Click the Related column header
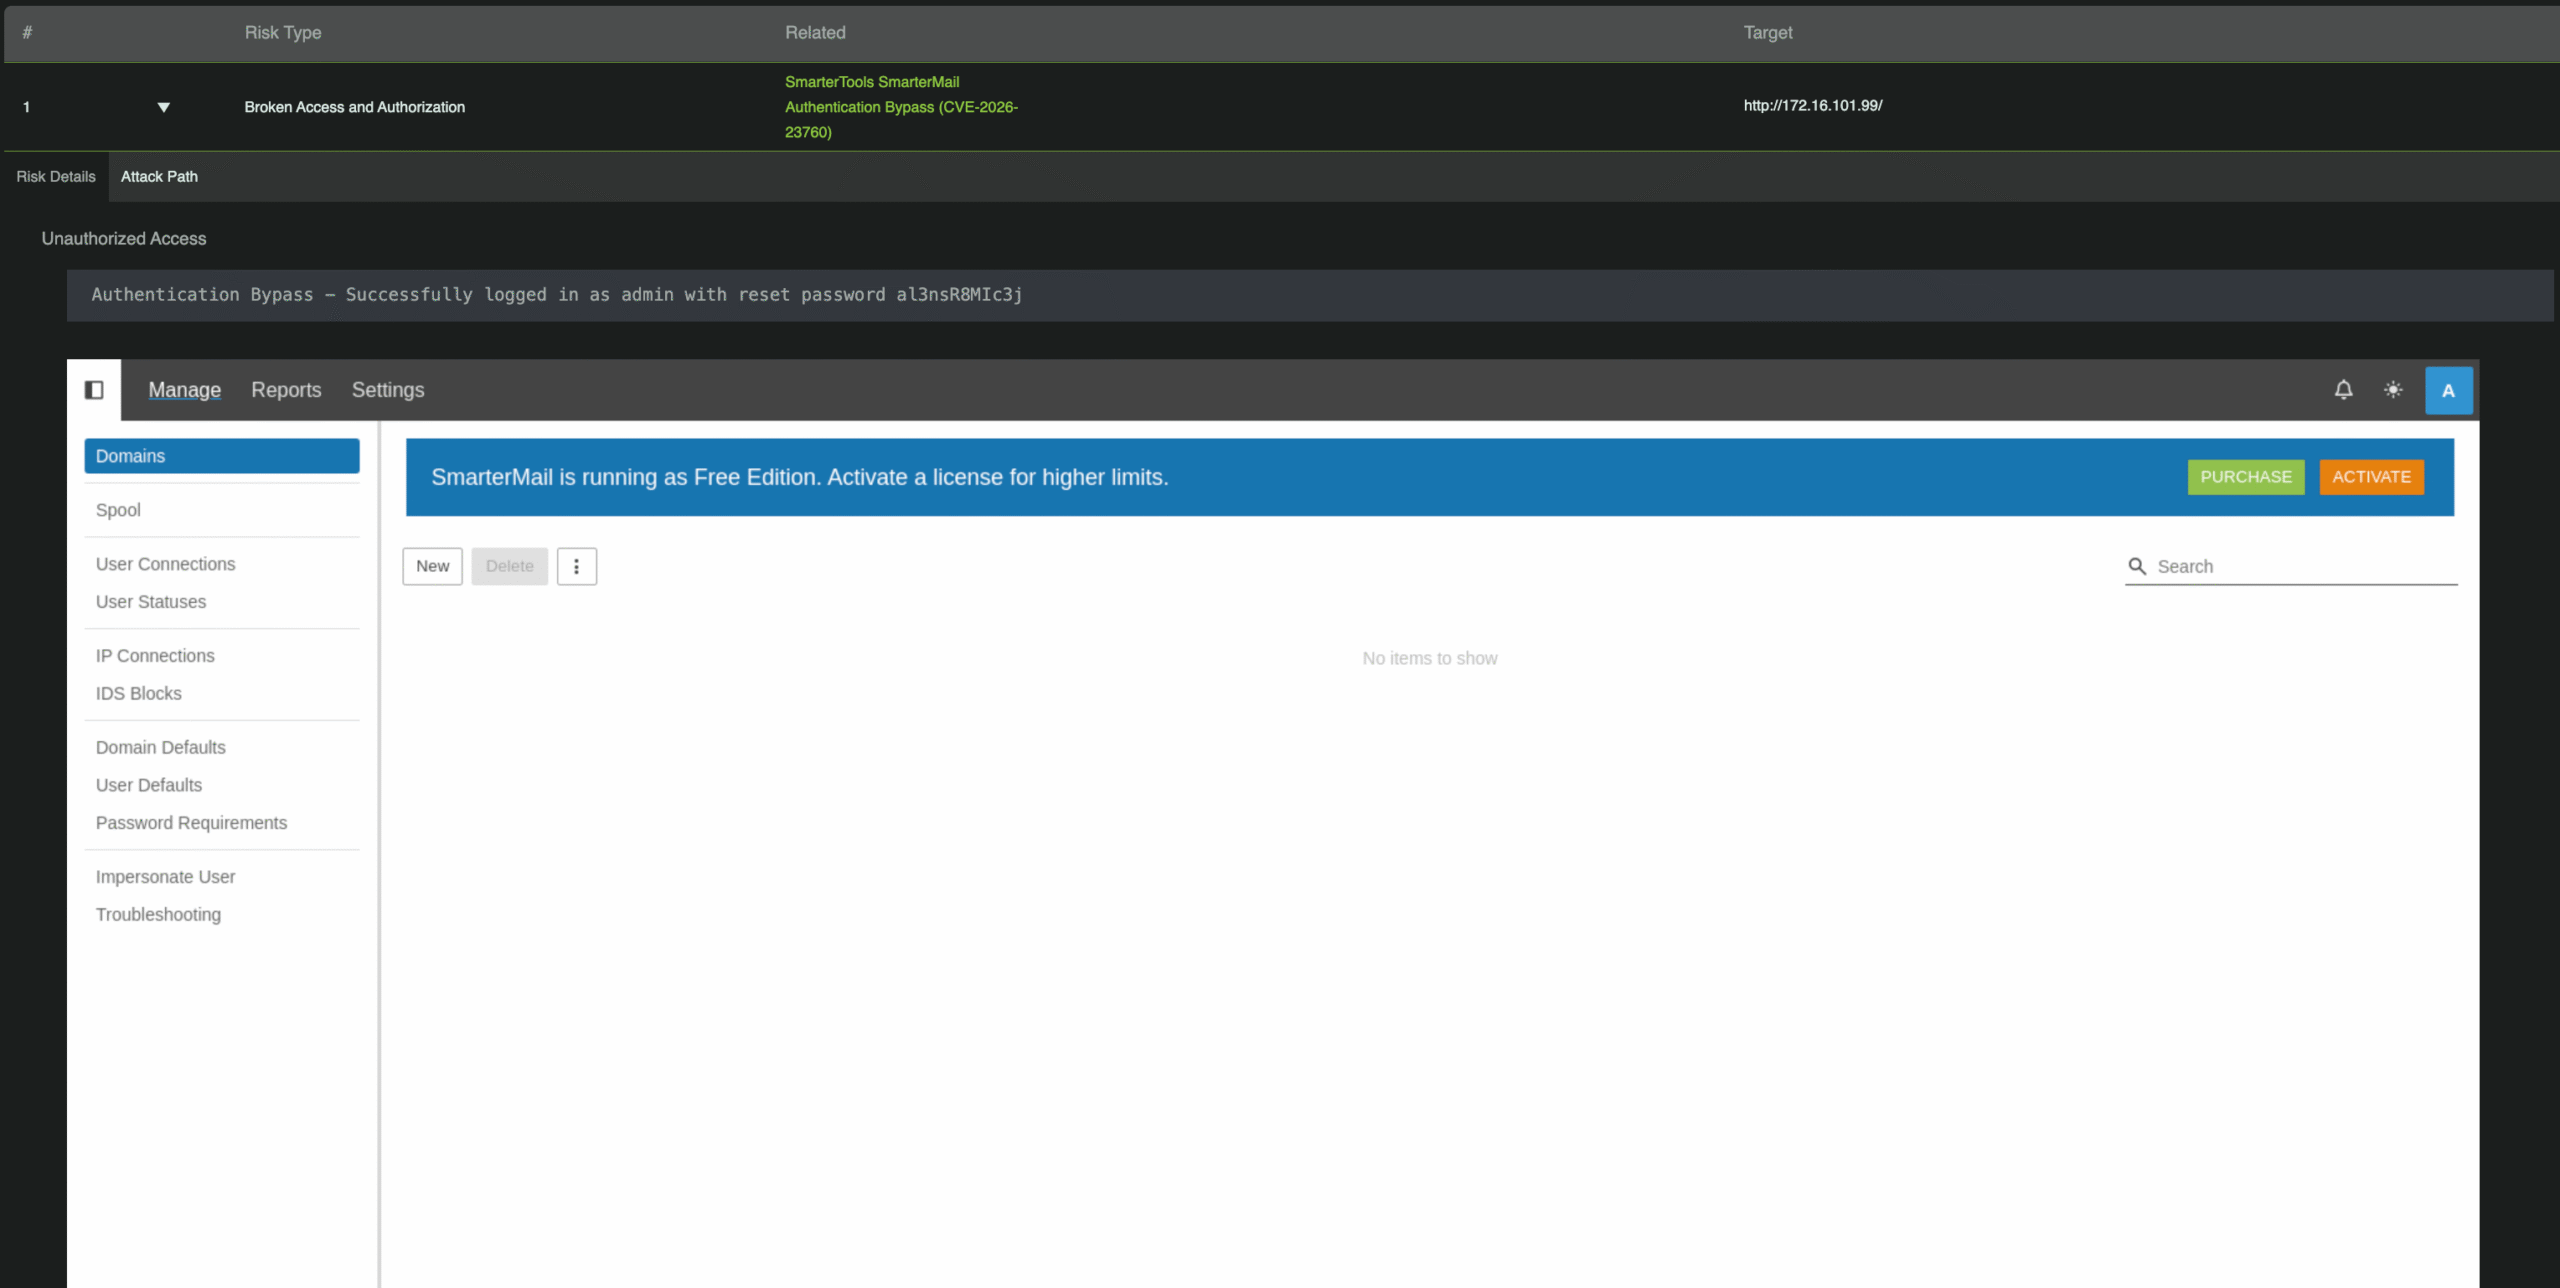 point(815,33)
